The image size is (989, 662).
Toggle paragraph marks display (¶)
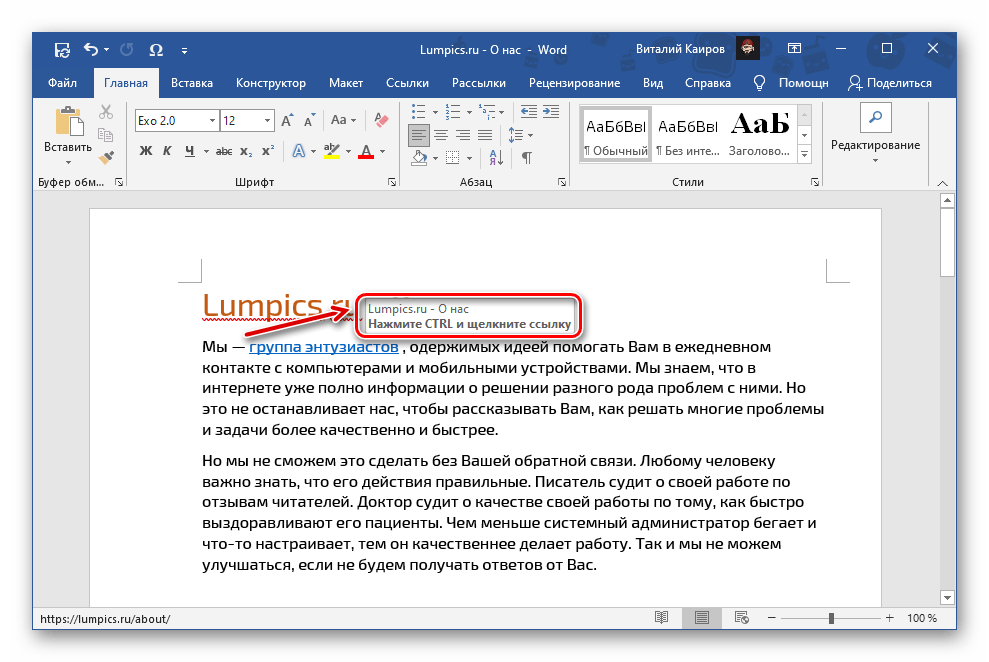click(x=526, y=157)
